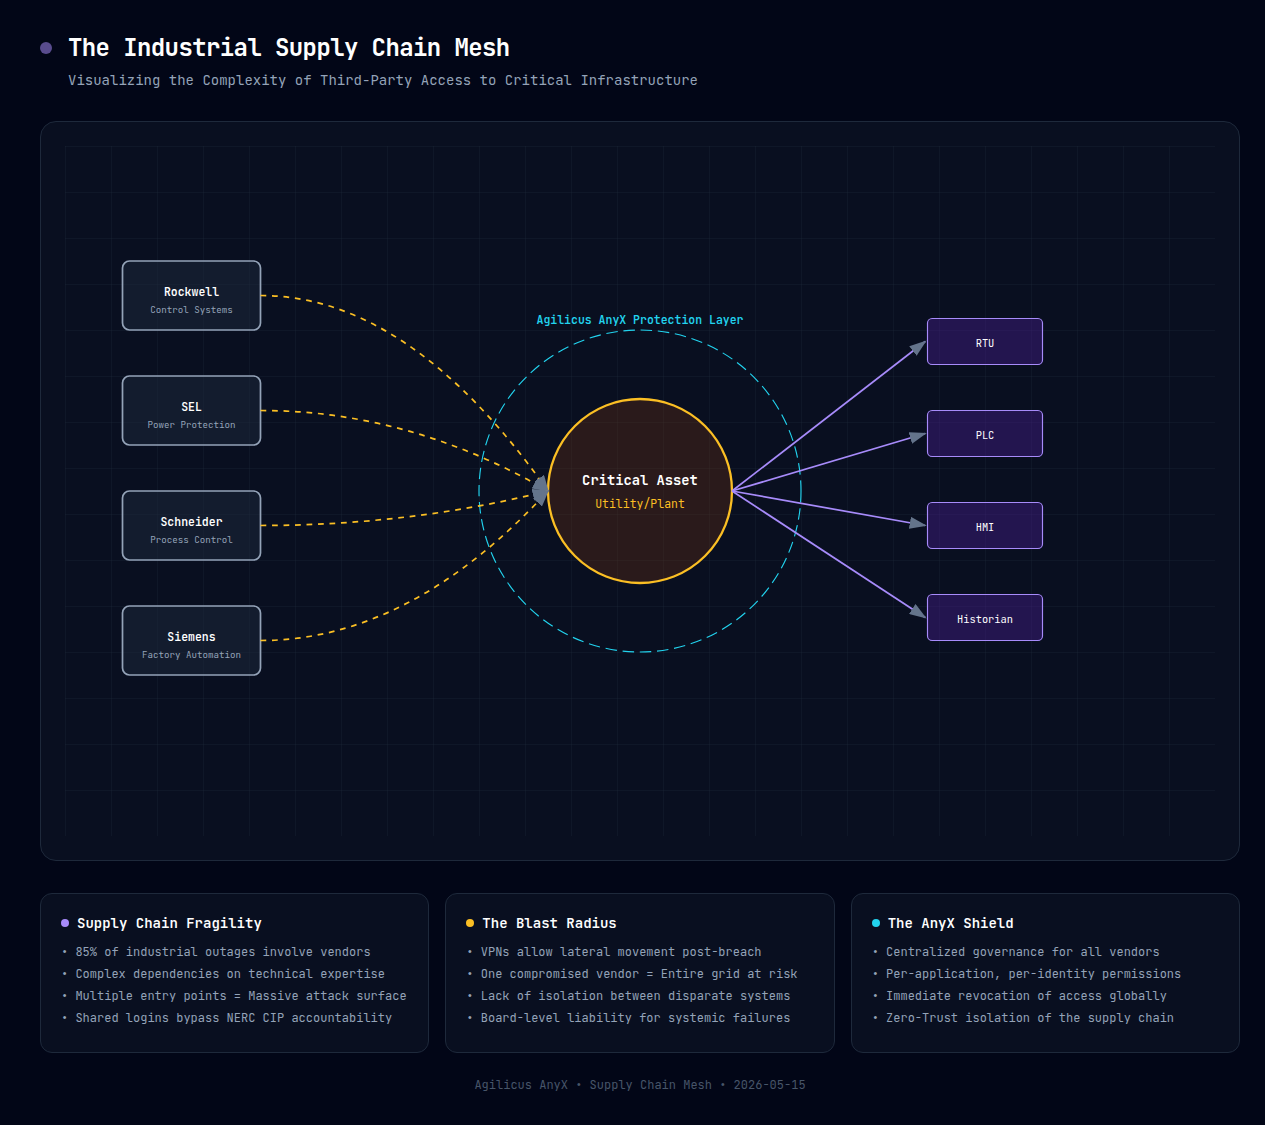Click the footer Agilicus AnyX Supply Chain Mesh text

tap(640, 1085)
